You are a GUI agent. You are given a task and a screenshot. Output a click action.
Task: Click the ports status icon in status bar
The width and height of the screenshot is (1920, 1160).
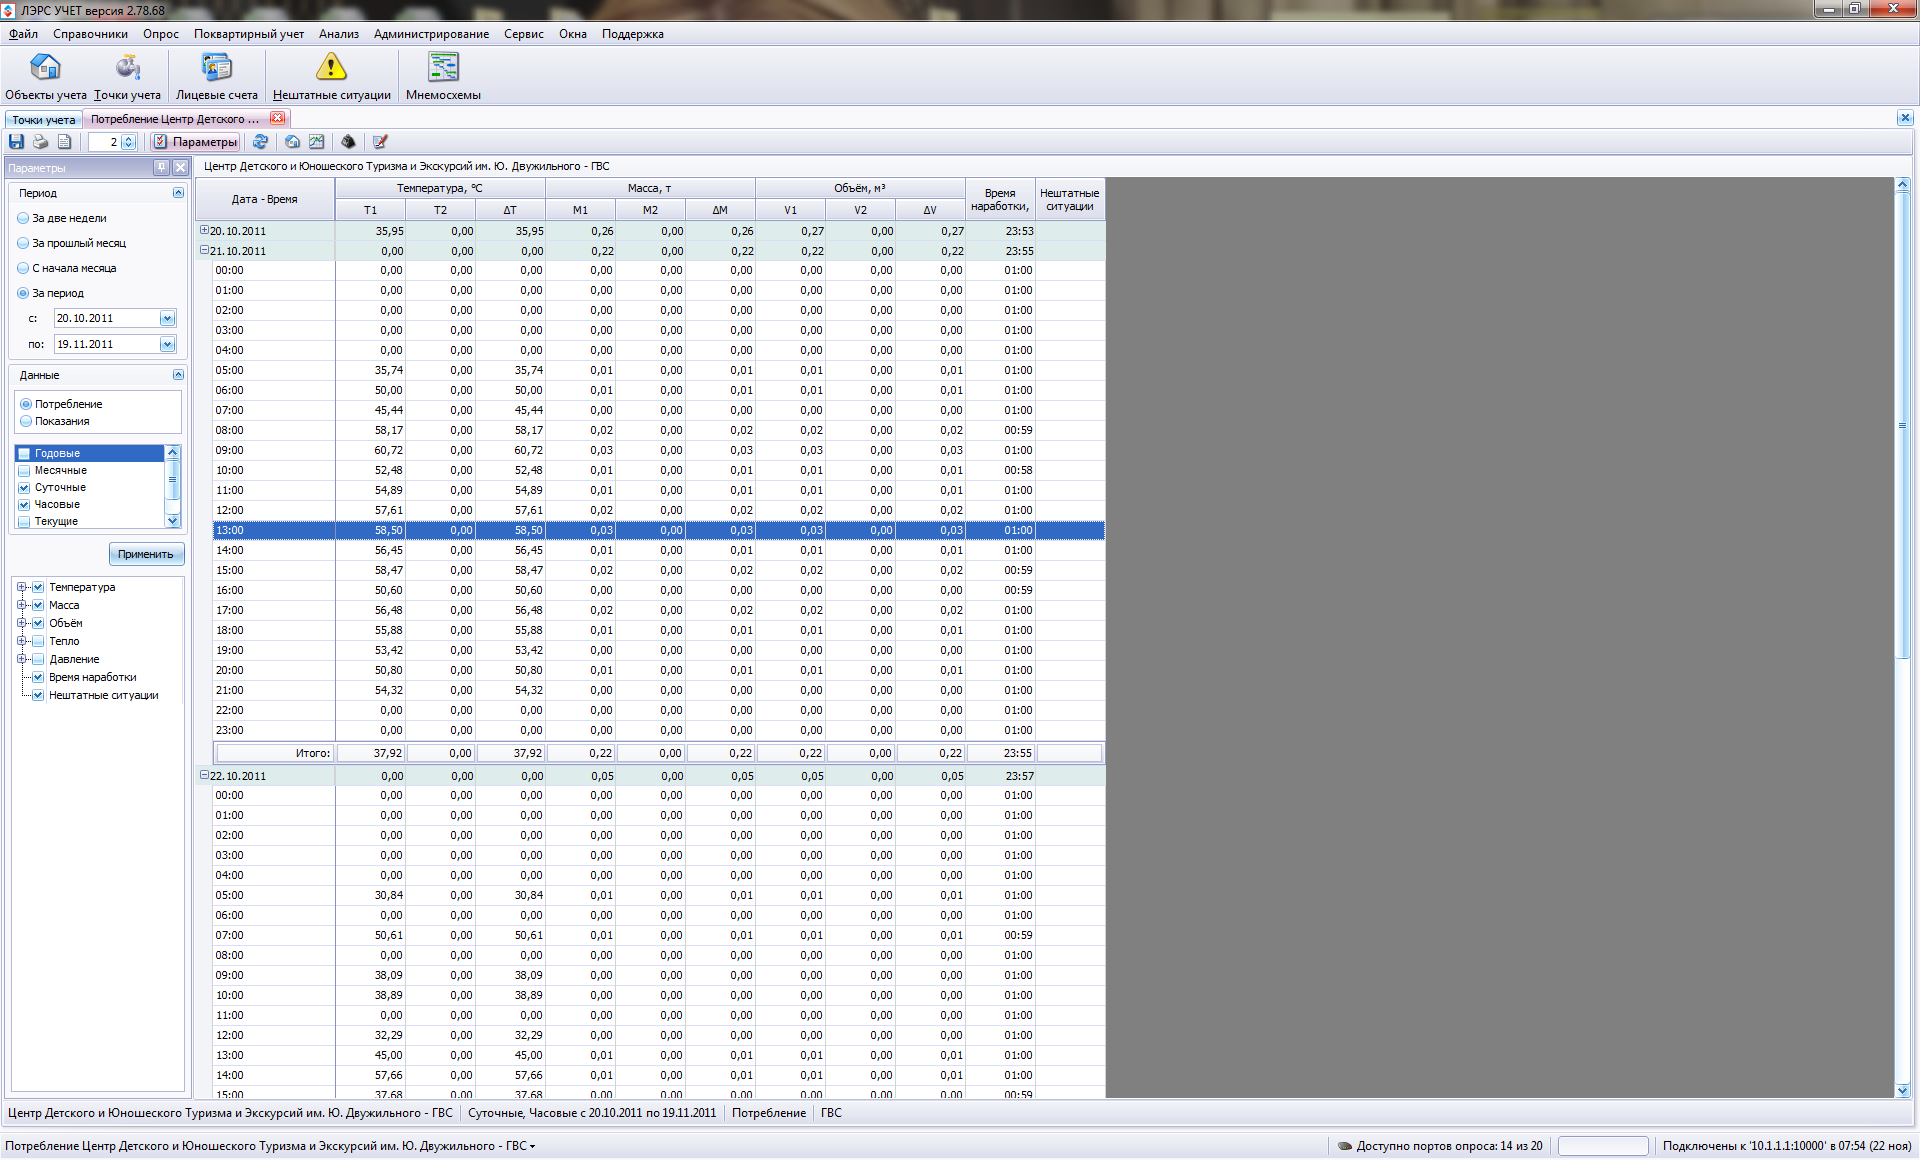1345,1146
